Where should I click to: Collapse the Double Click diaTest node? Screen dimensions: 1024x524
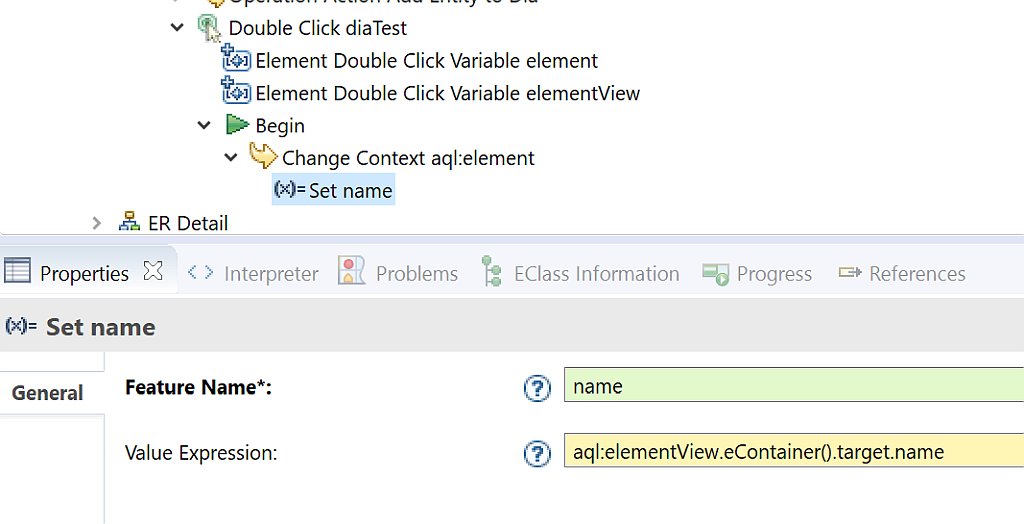coord(177,27)
